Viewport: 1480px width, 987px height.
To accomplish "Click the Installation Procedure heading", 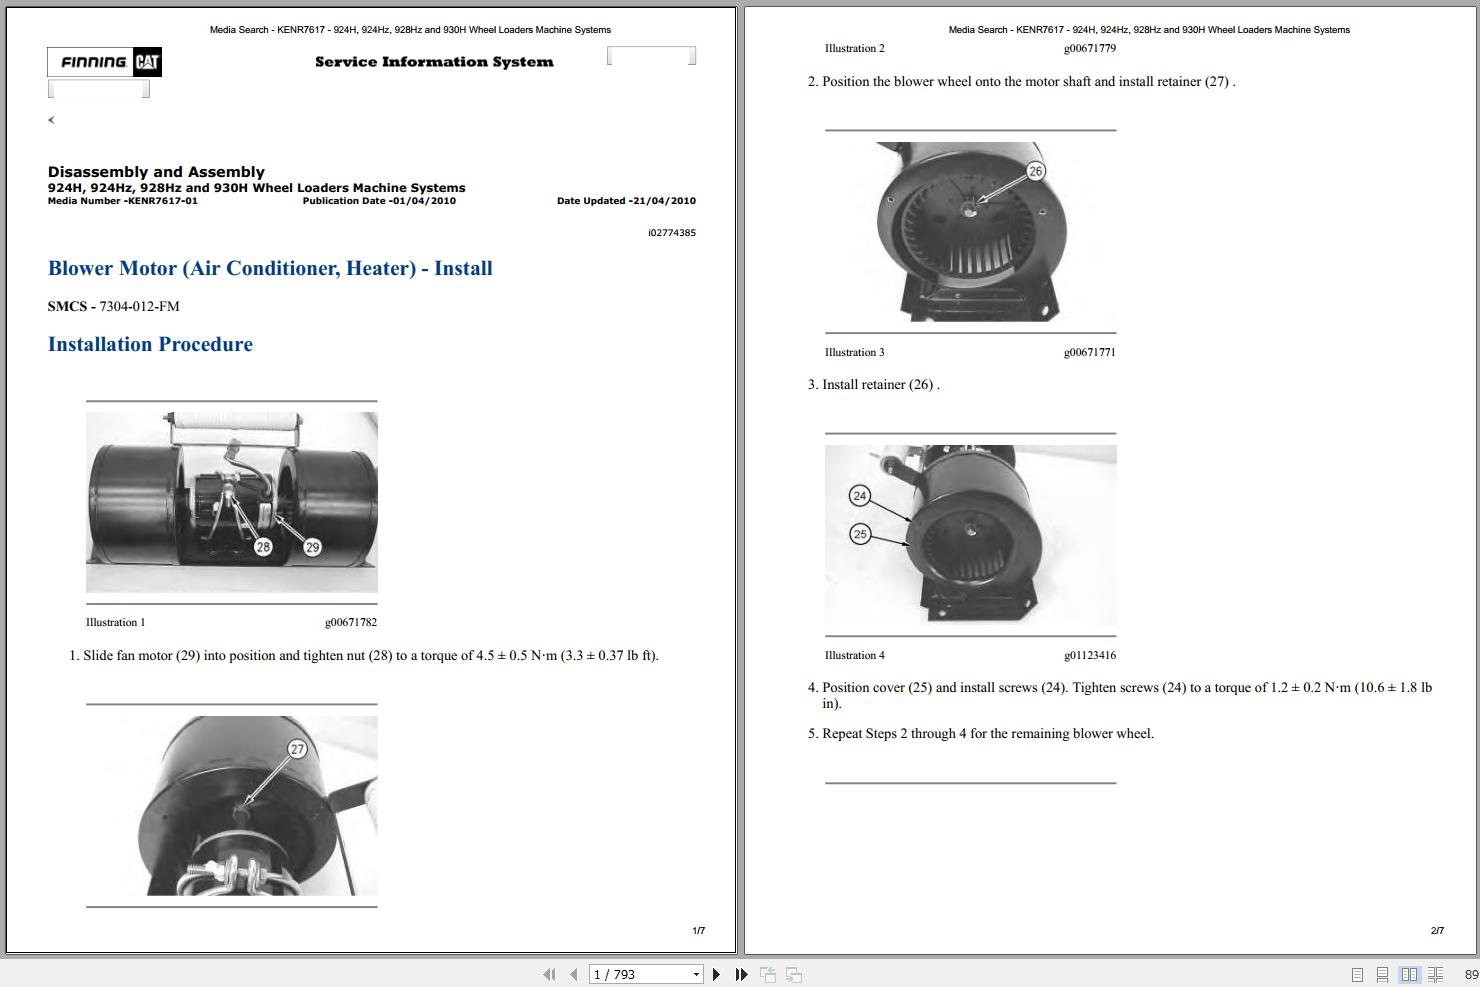I will click(x=150, y=344).
